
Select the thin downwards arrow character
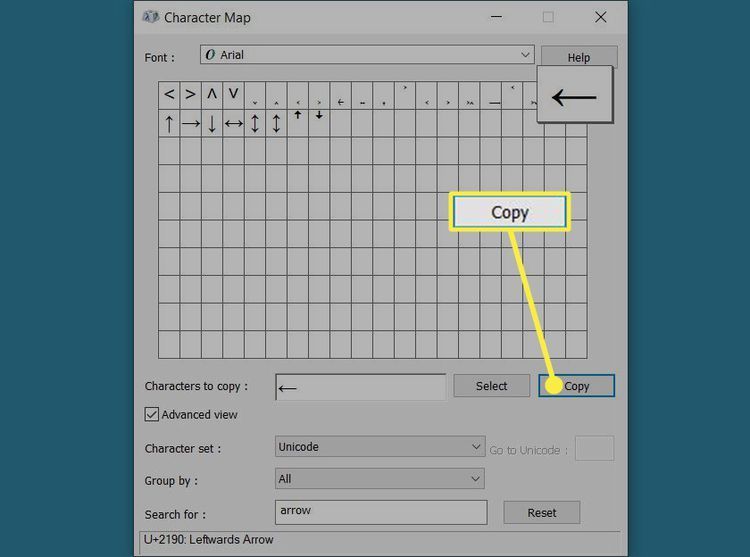[x=212, y=123]
